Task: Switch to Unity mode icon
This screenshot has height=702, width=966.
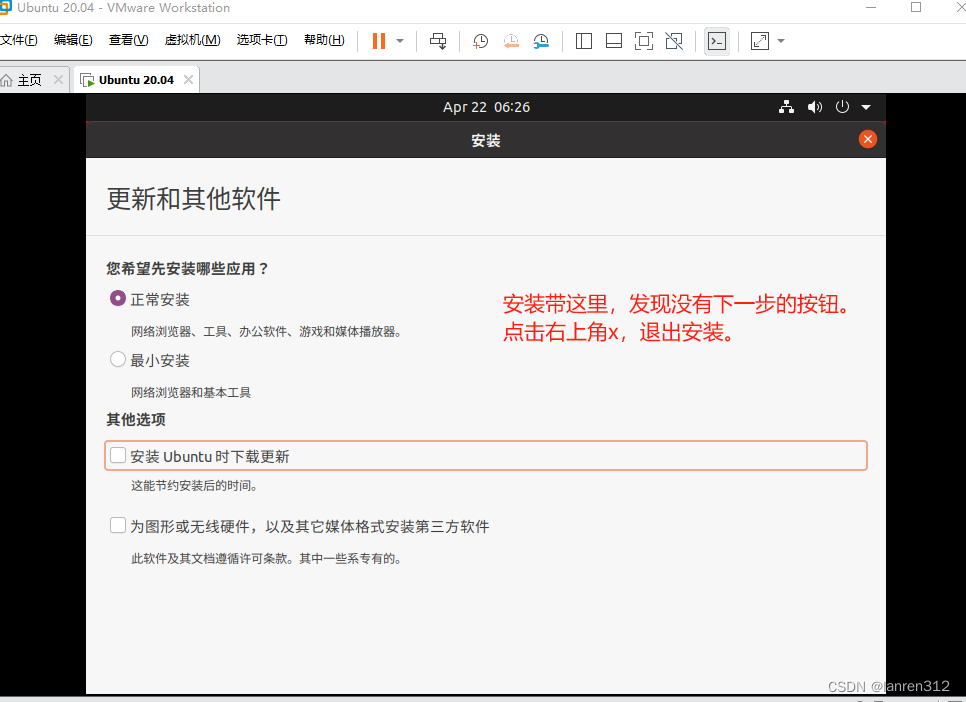Action: [x=674, y=41]
